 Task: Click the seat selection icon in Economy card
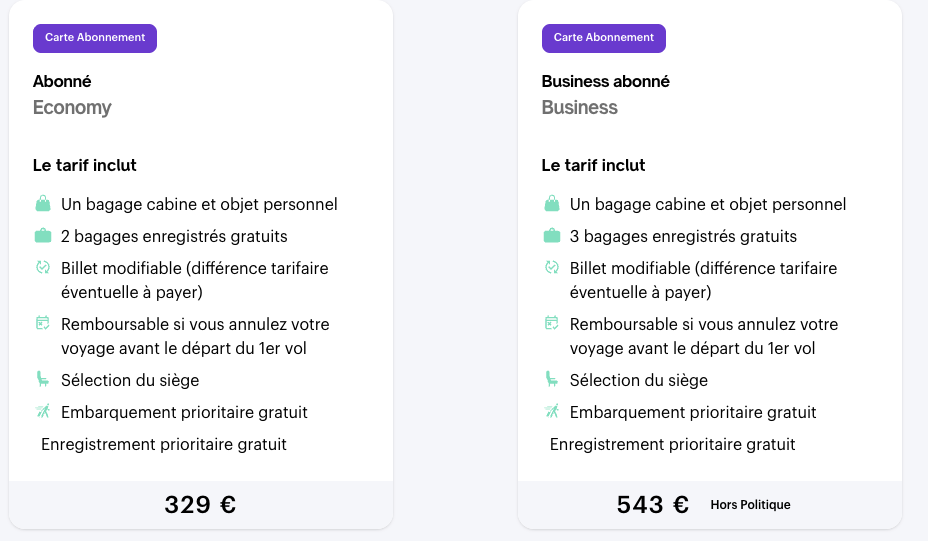tap(43, 379)
